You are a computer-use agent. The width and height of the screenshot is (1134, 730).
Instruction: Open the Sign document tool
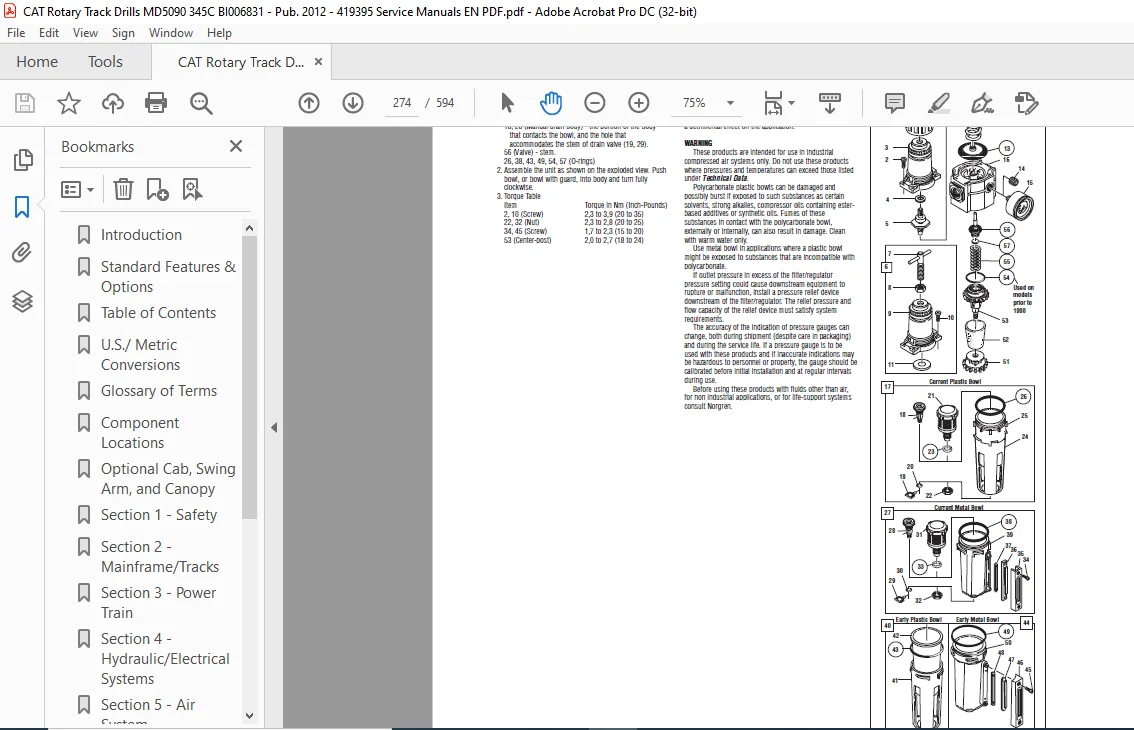click(982, 103)
